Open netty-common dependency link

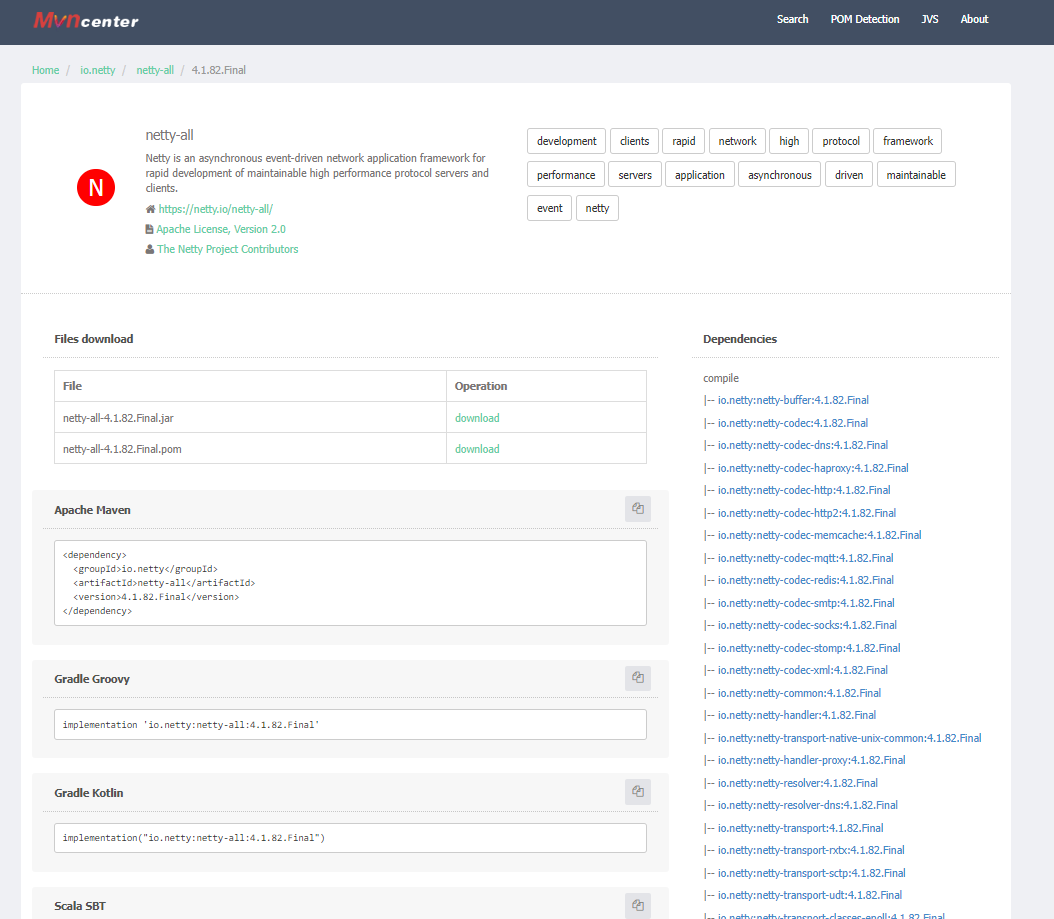tap(799, 693)
